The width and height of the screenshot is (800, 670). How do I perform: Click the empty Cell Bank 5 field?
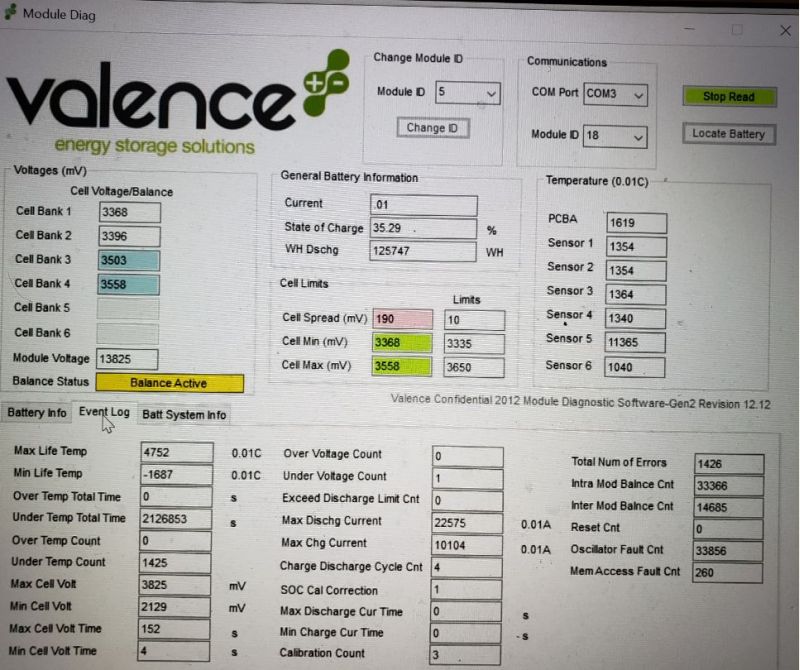(x=128, y=309)
